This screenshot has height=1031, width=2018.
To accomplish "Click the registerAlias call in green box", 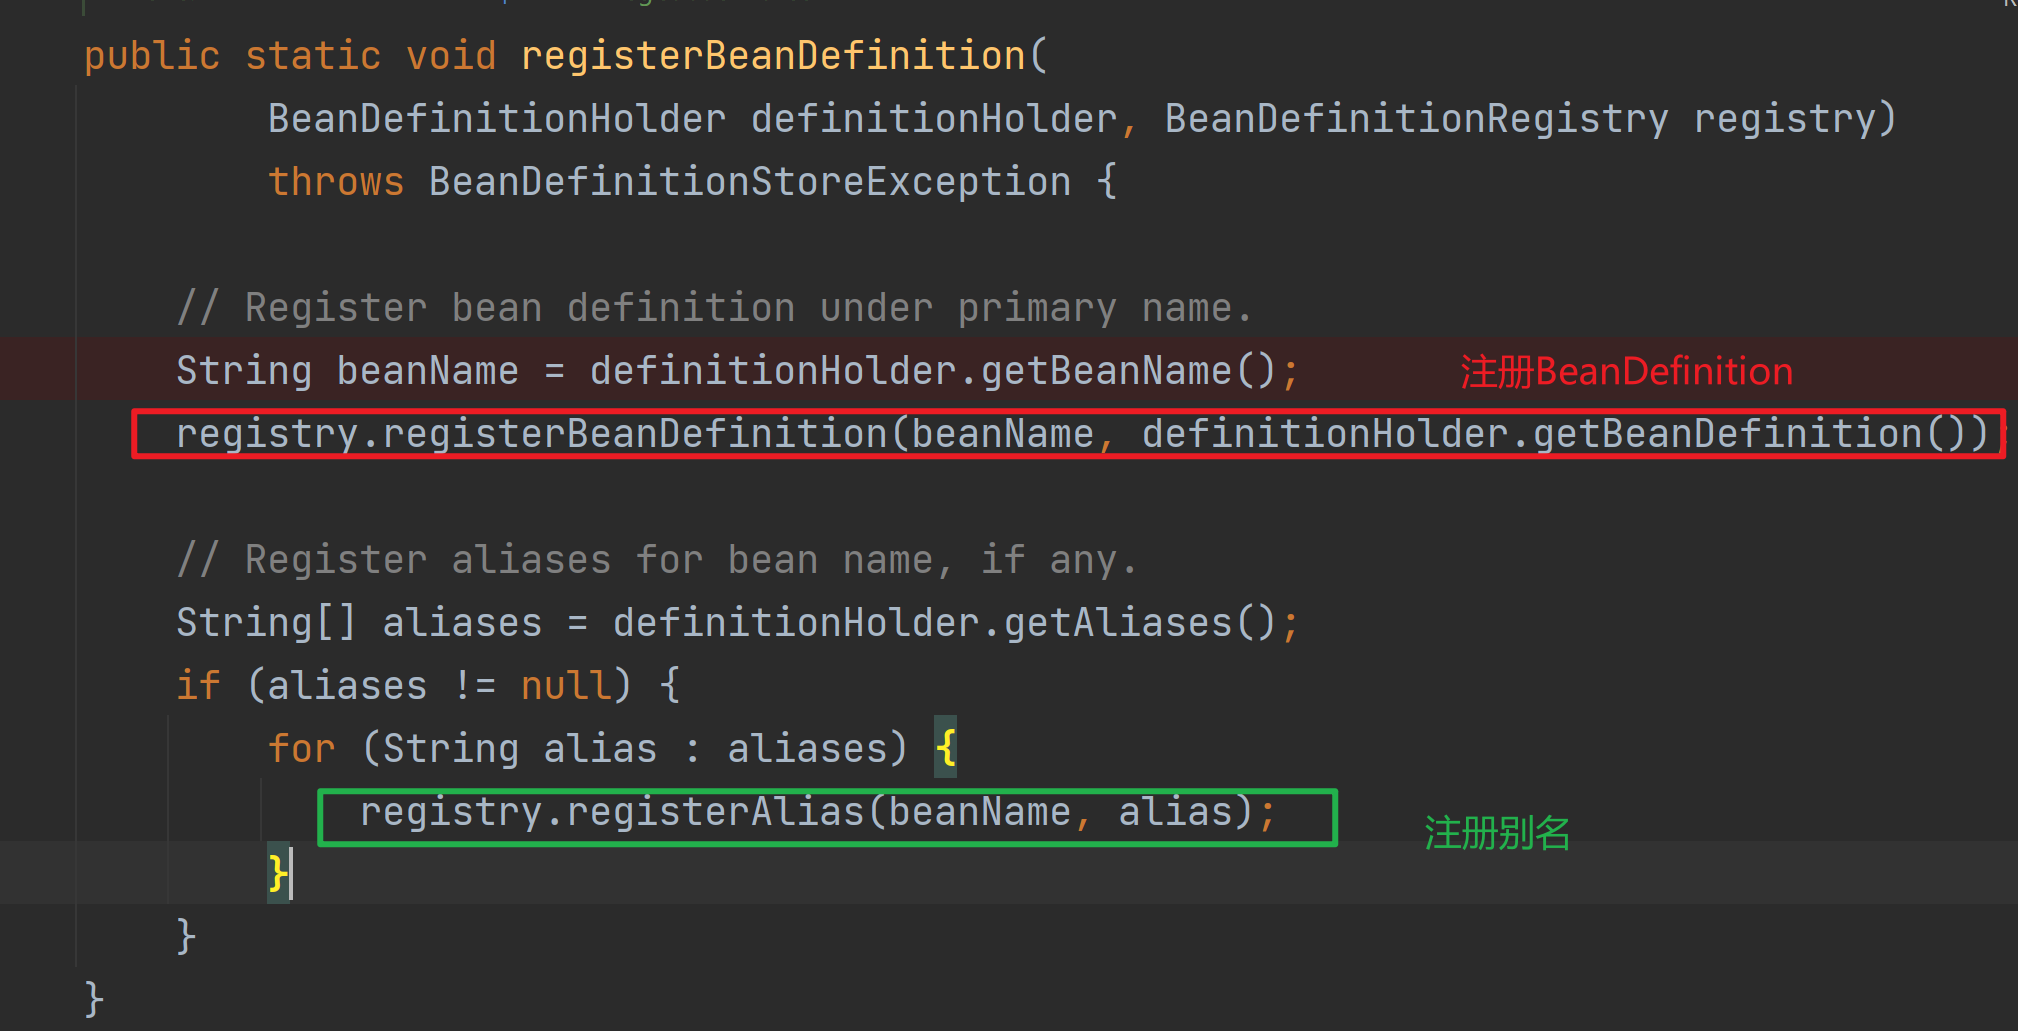I will (714, 812).
